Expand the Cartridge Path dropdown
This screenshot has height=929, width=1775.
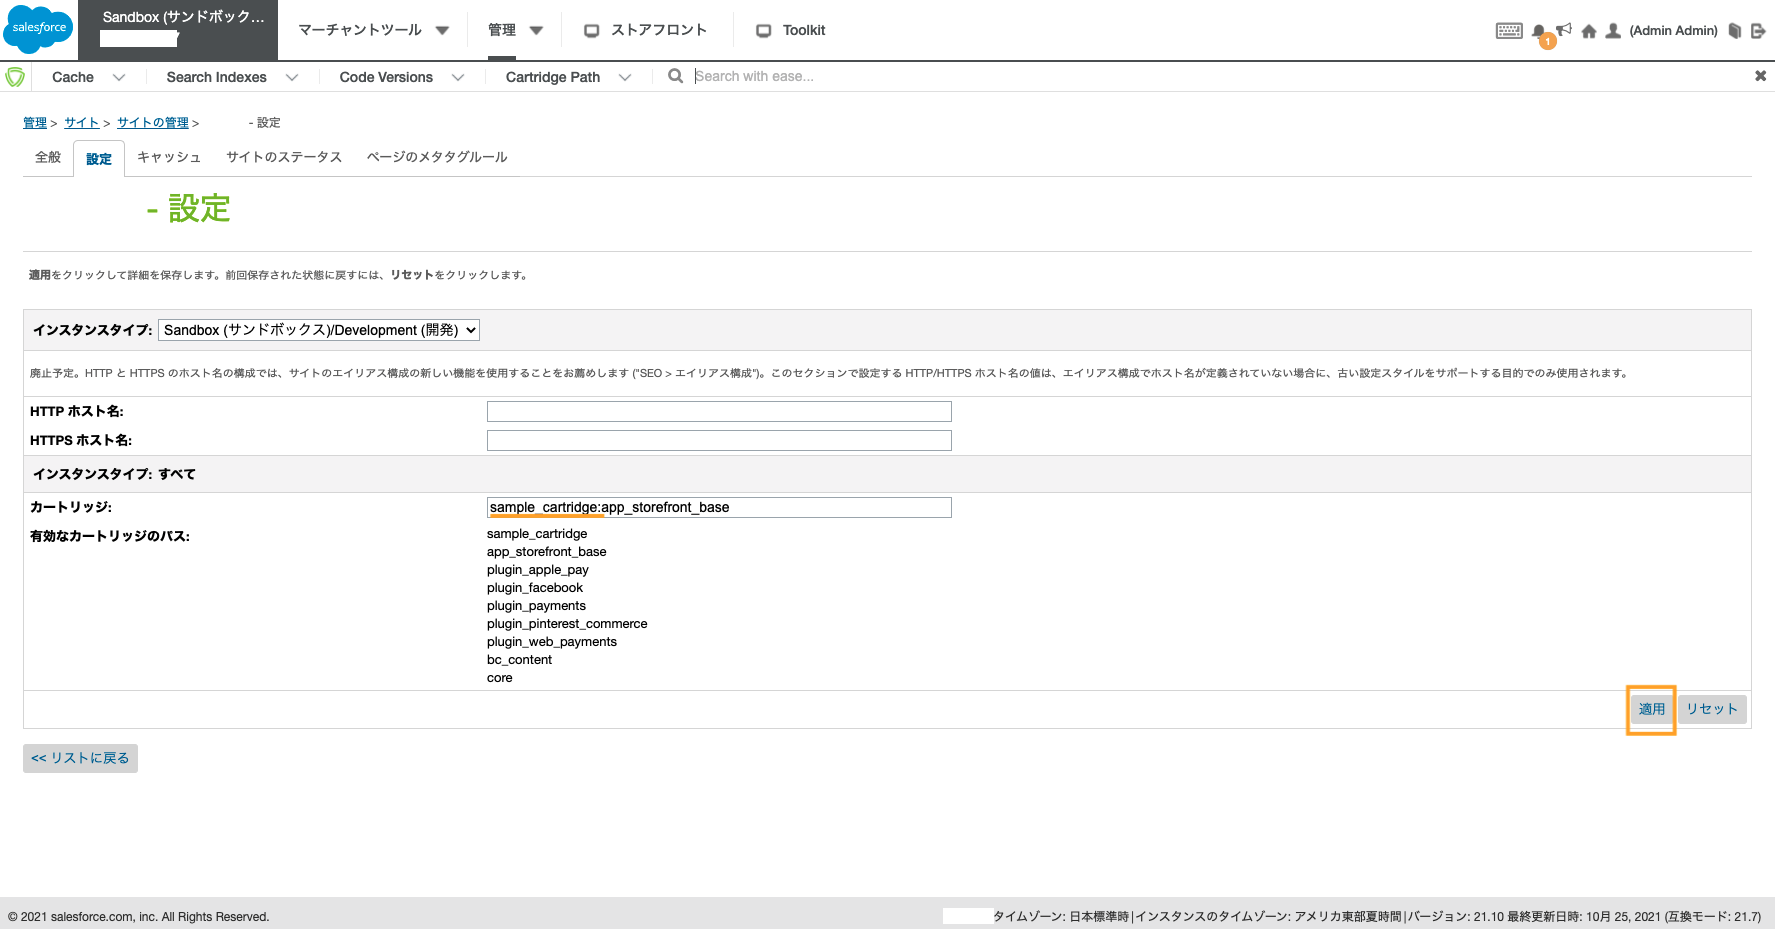pos(566,76)
